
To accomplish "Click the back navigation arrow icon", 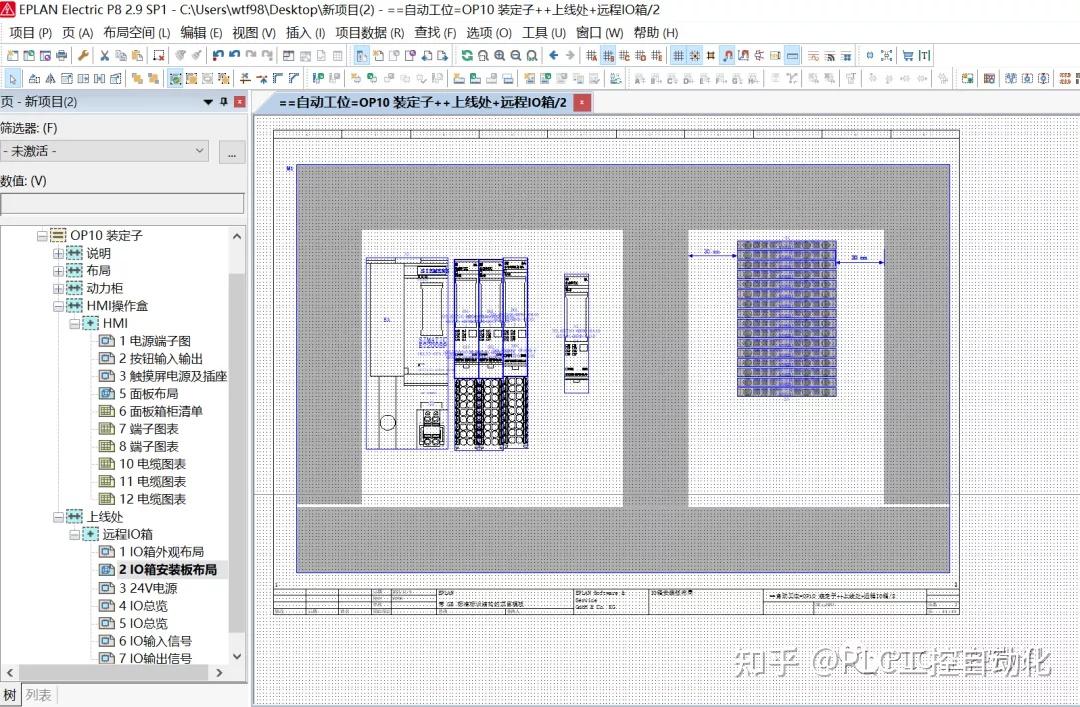I will point(552,55).
